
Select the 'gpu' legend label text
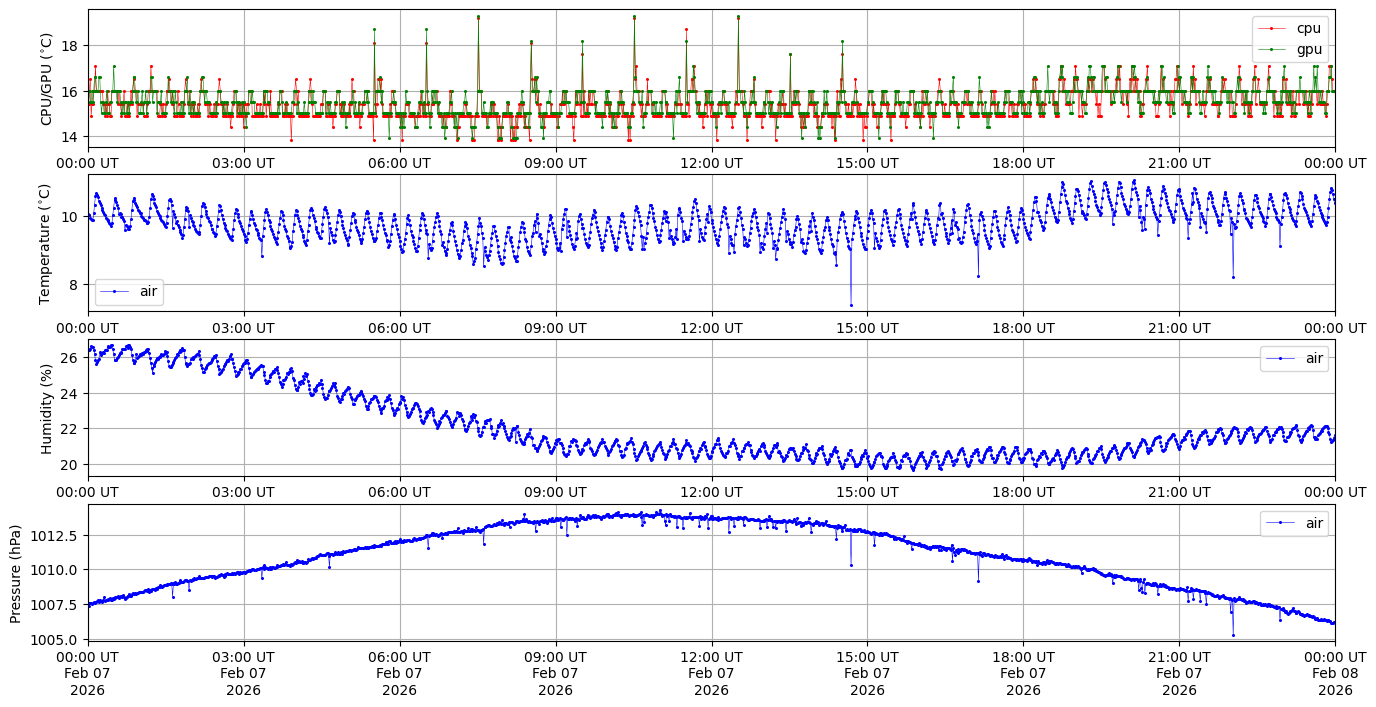point(1310,49)
